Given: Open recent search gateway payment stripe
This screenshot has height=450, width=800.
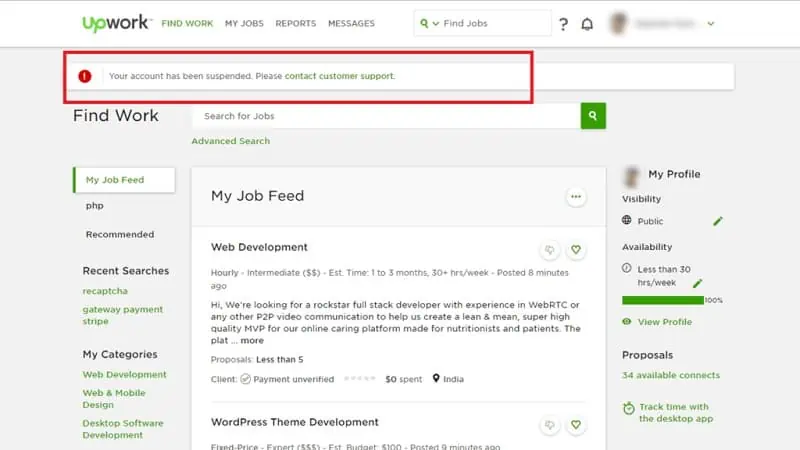Looking at the screenshot, I should 122,315.
